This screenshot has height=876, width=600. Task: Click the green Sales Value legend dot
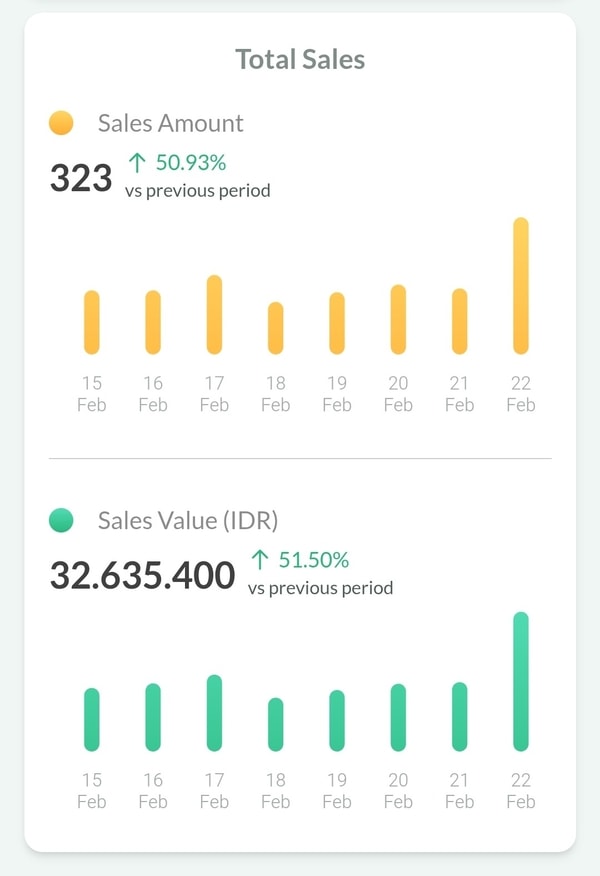(x=61, y=520)
